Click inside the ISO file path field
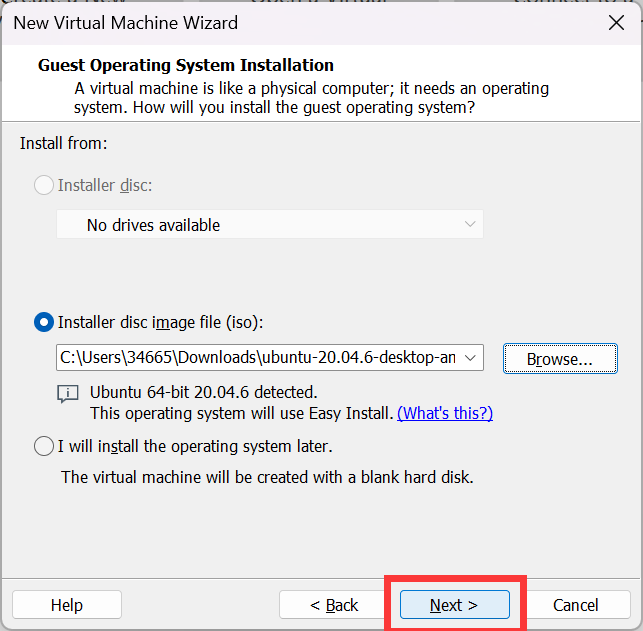The image size is (643, 631). coord(258,358)
